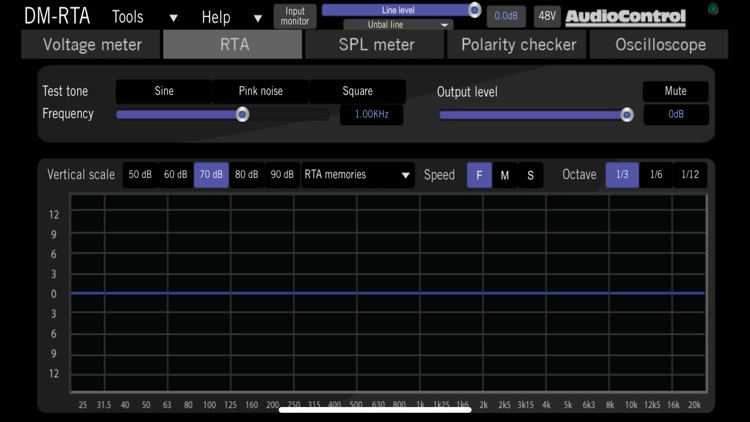
Task: Switch to the Voltage meter tab
Action: pos(91,44)
